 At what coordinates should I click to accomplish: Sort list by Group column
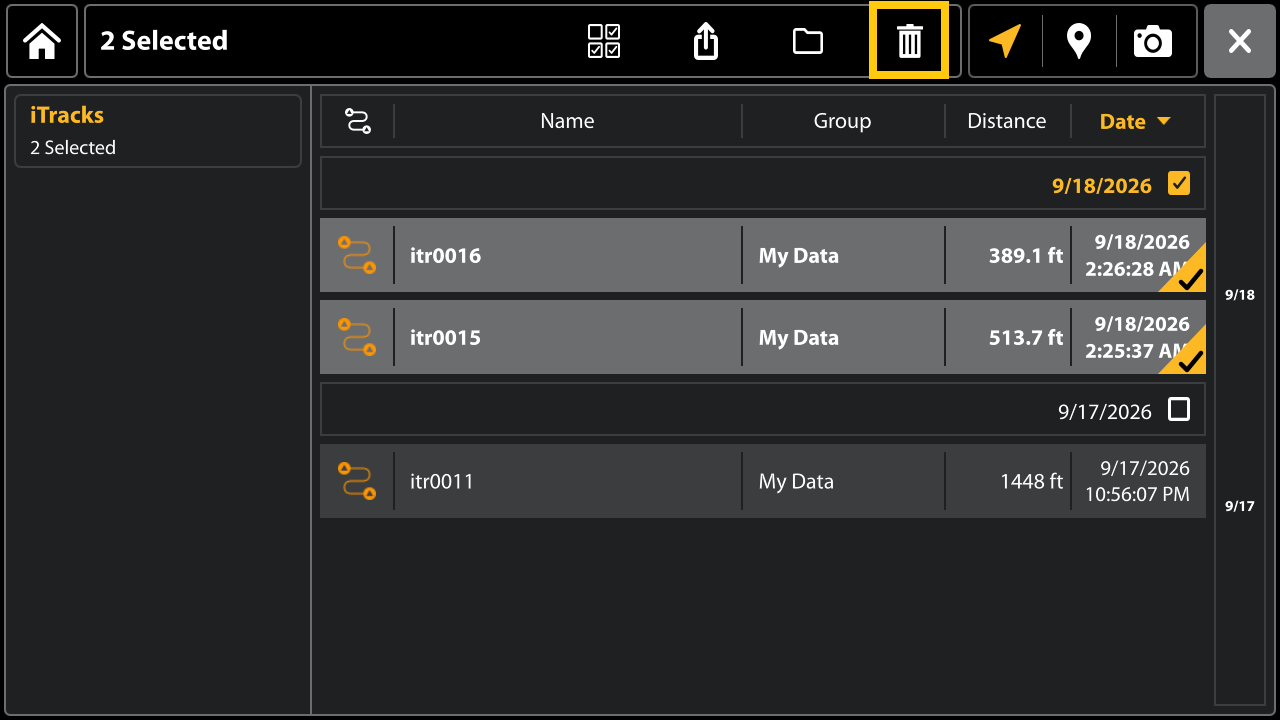pyautogui.click(x=842, y=121)
